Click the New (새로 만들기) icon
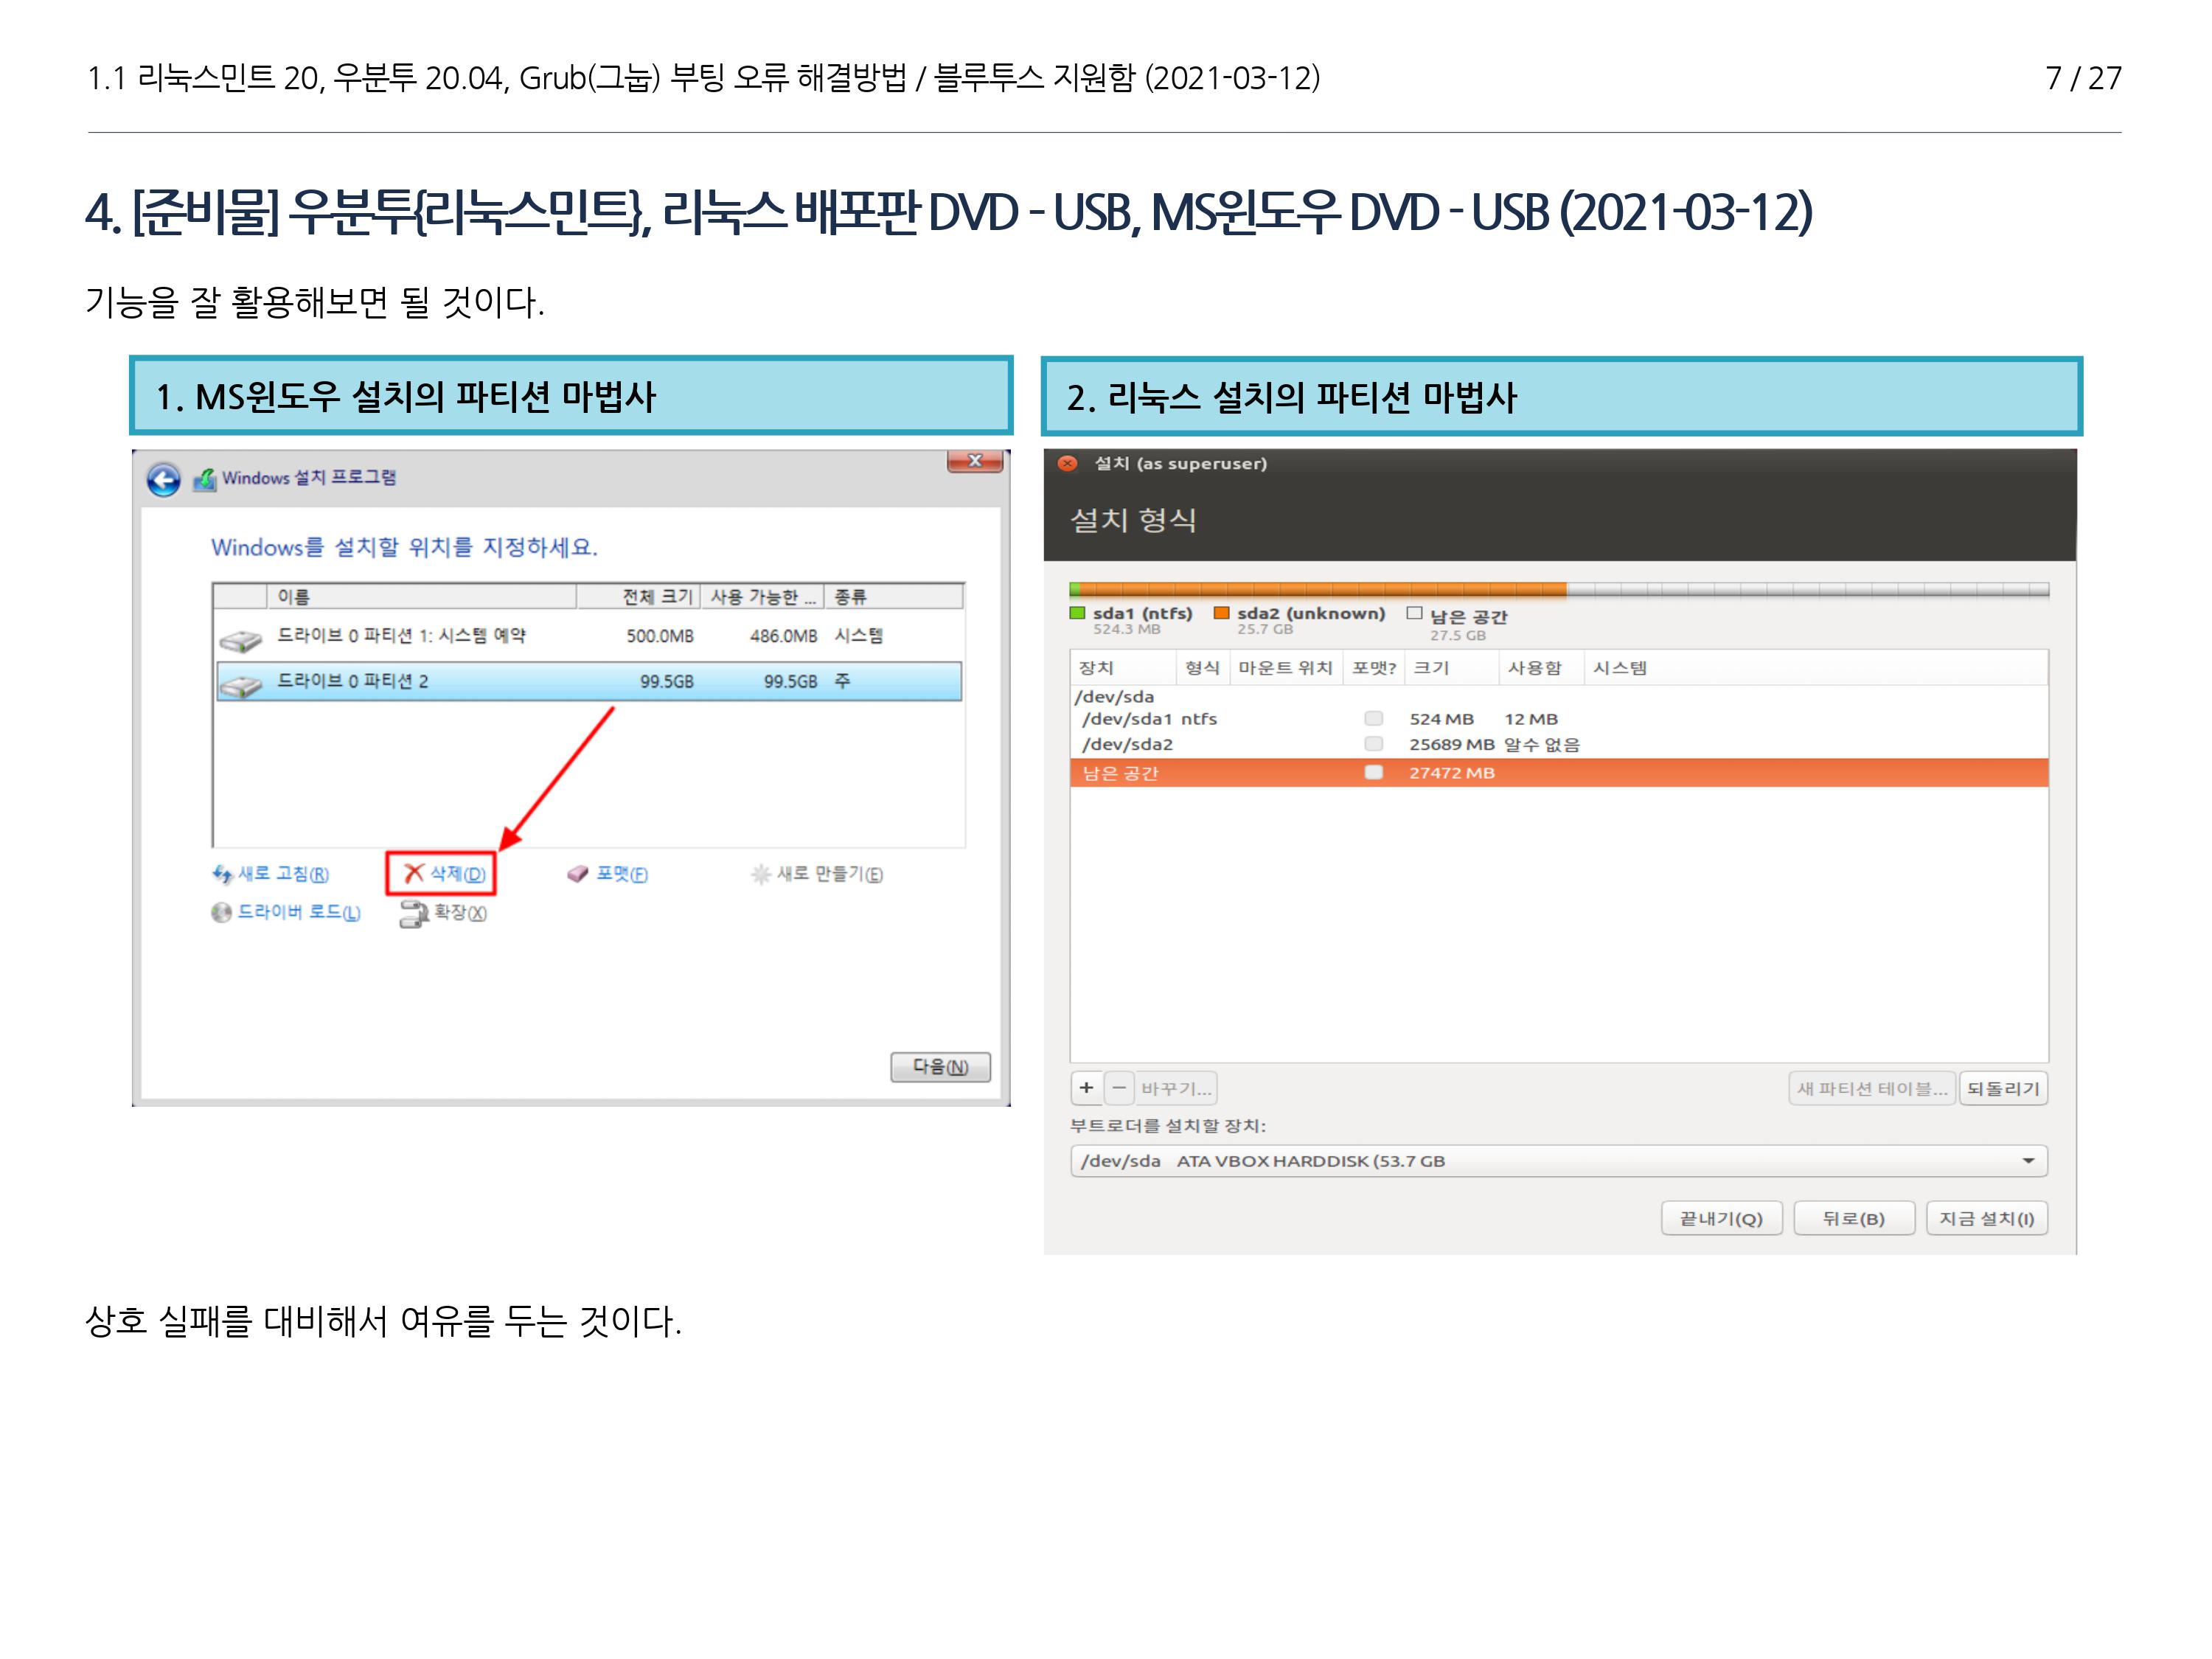The width and height of the screenshot is (2212, 1659). tap(761, 875)
